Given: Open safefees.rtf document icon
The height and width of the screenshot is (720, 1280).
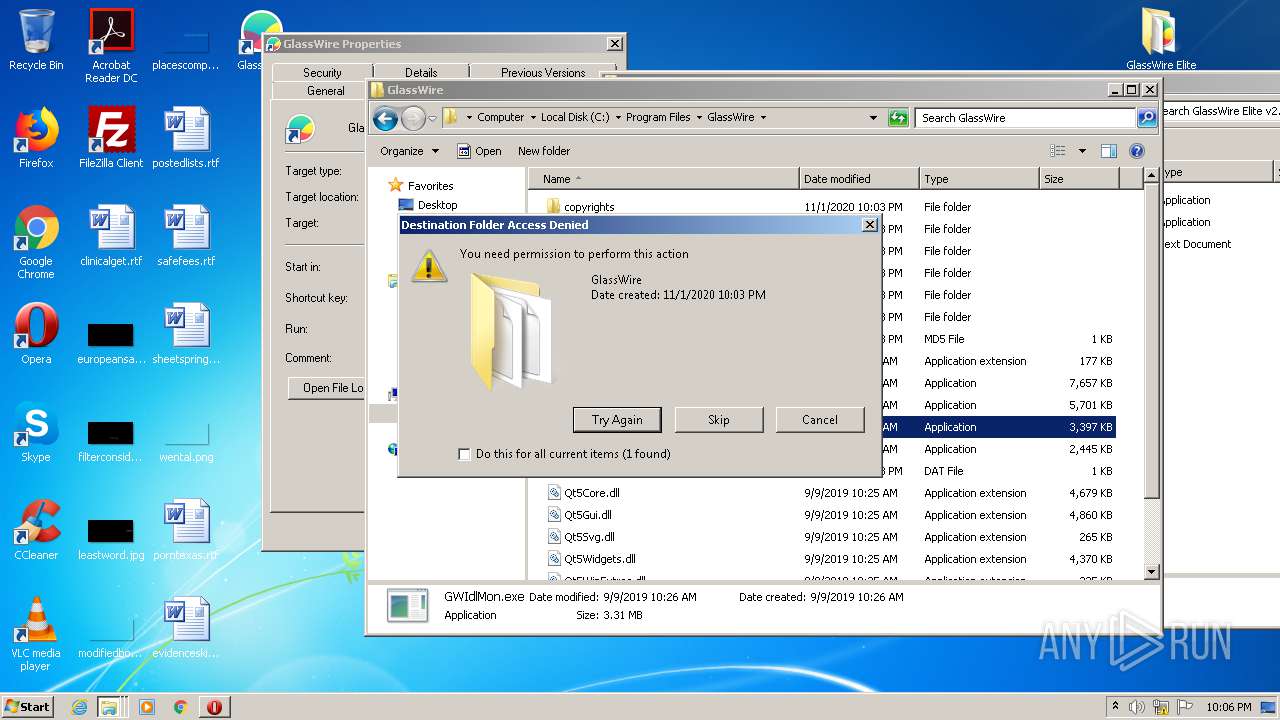Looking at the screenshot, I should point(186,236).
